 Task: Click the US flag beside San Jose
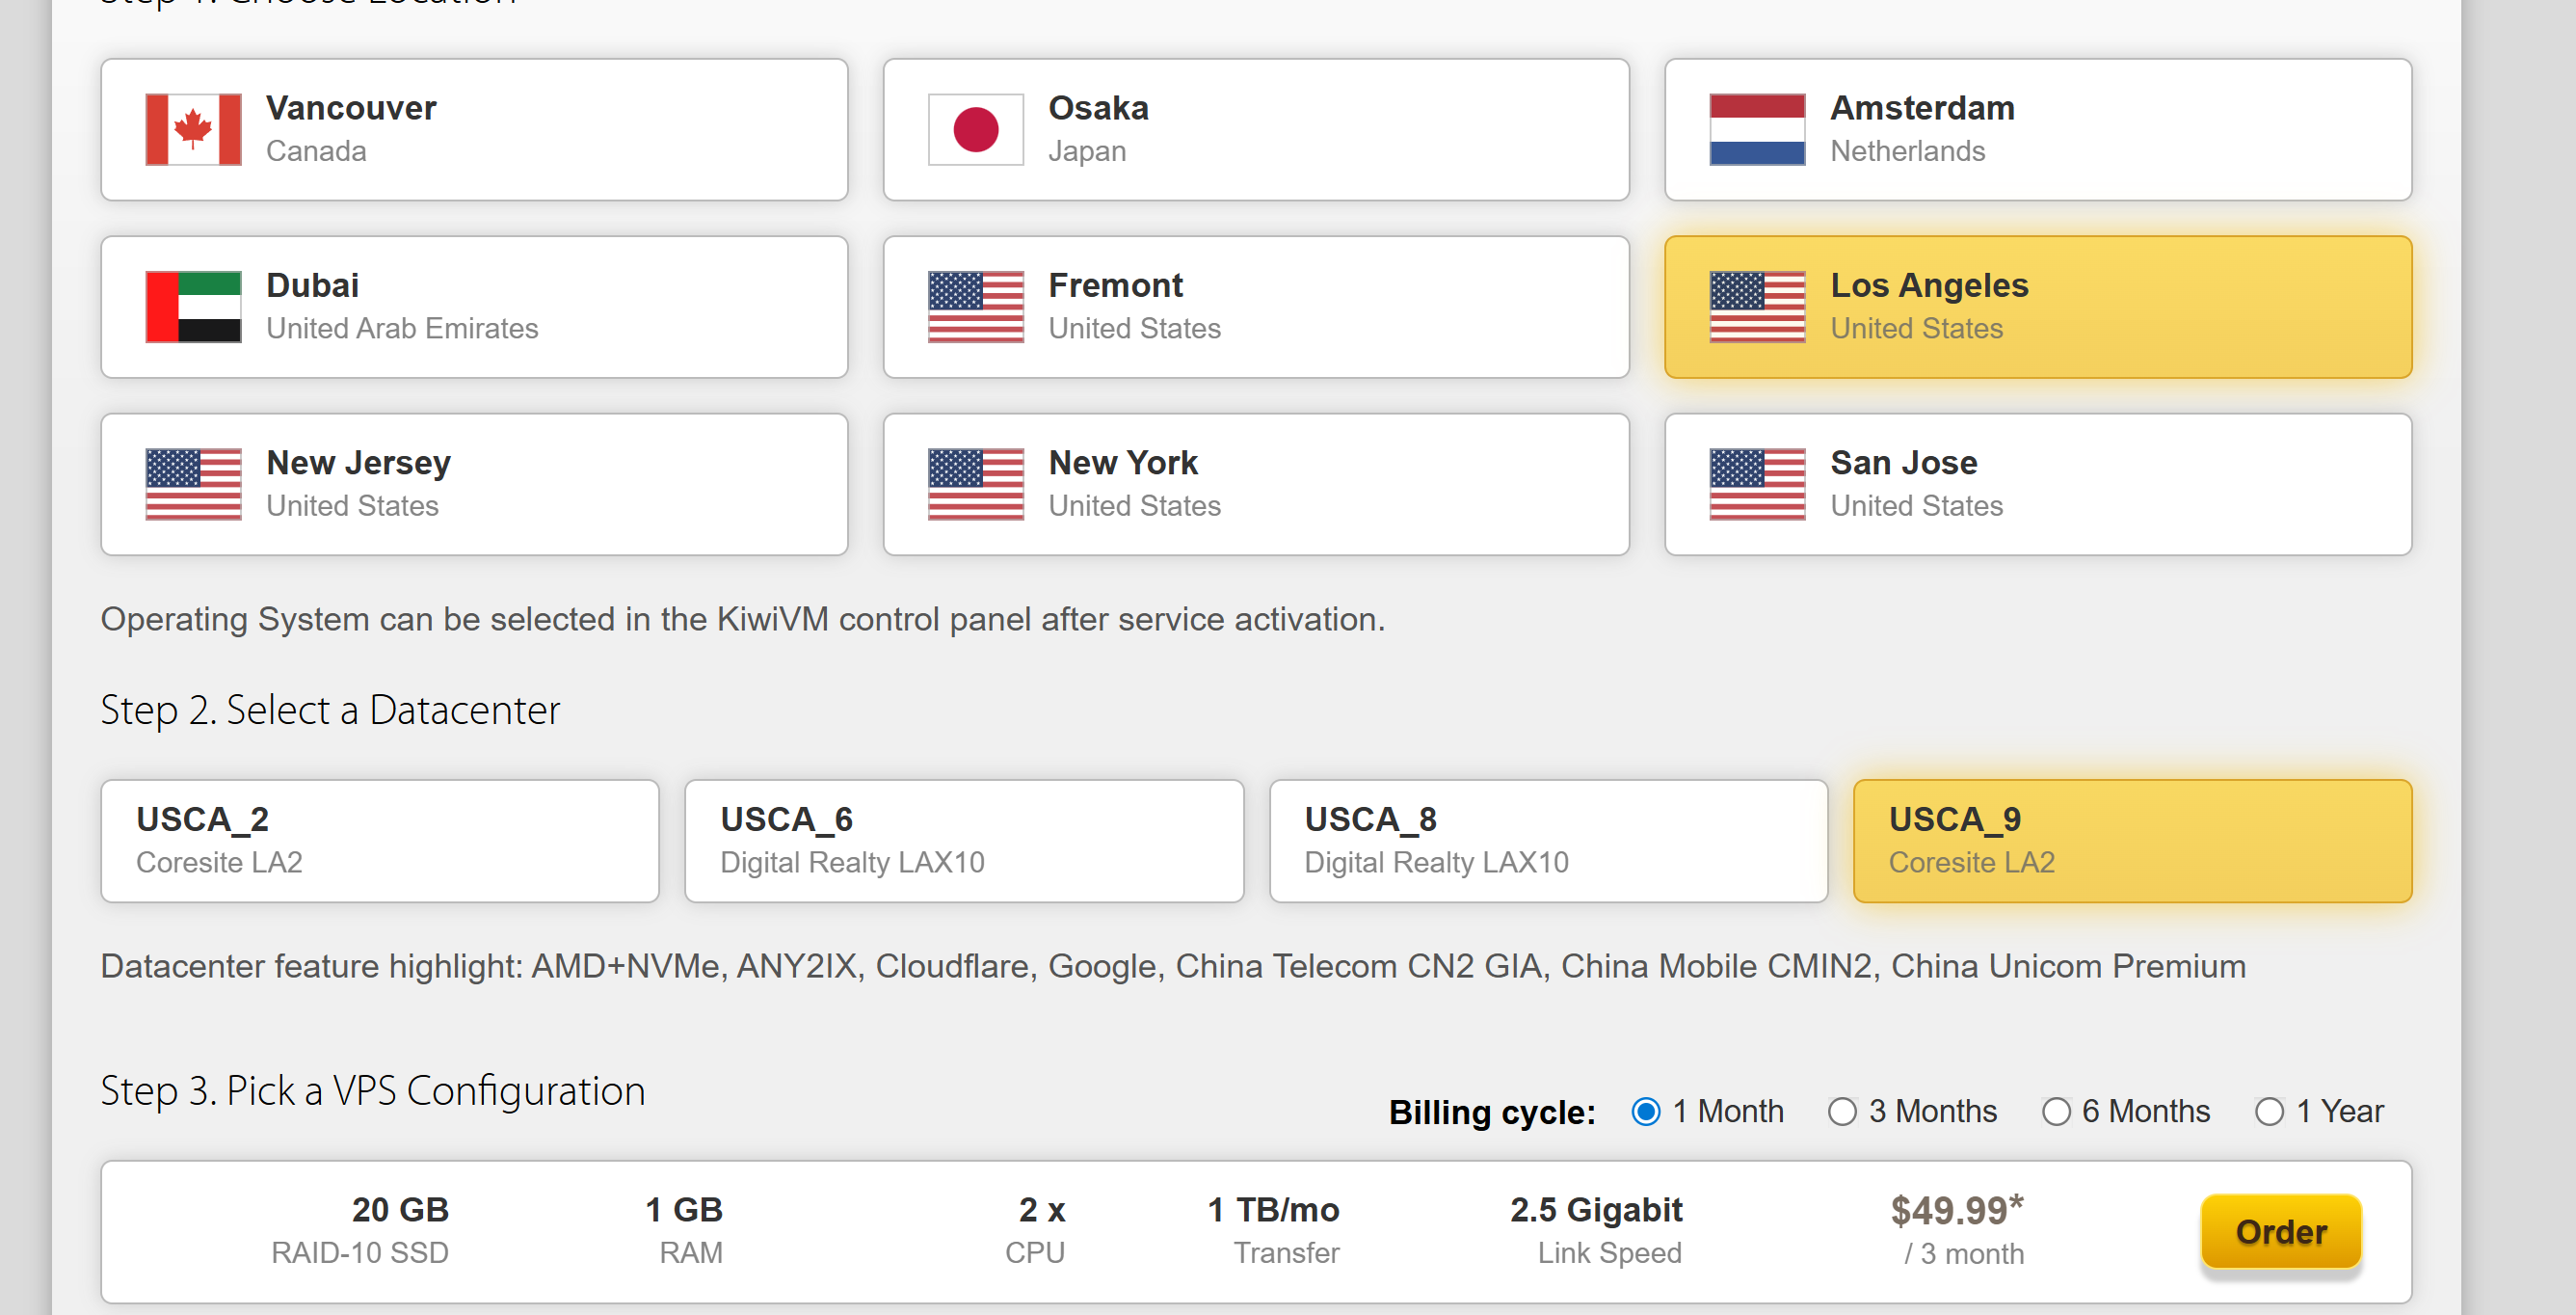click(x=1757, y=484)
